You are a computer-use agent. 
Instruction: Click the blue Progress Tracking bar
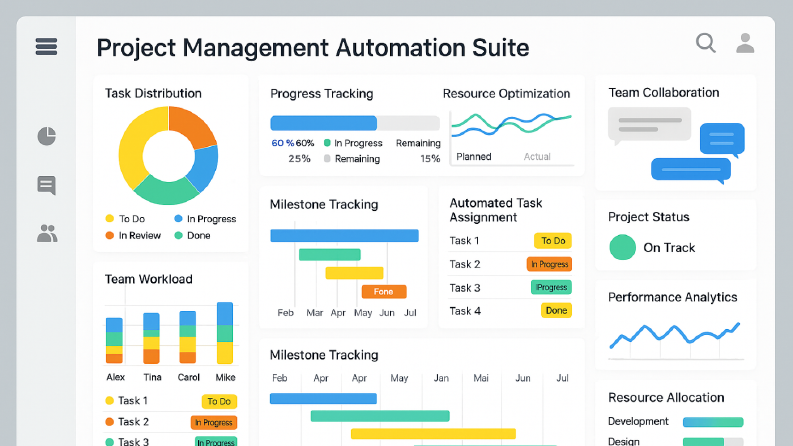(x=324, y=123)
